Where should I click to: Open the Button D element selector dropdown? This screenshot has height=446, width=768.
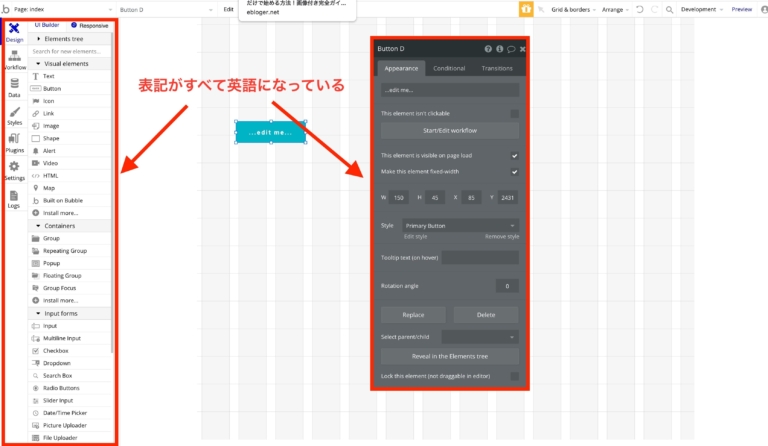(166, 9)
